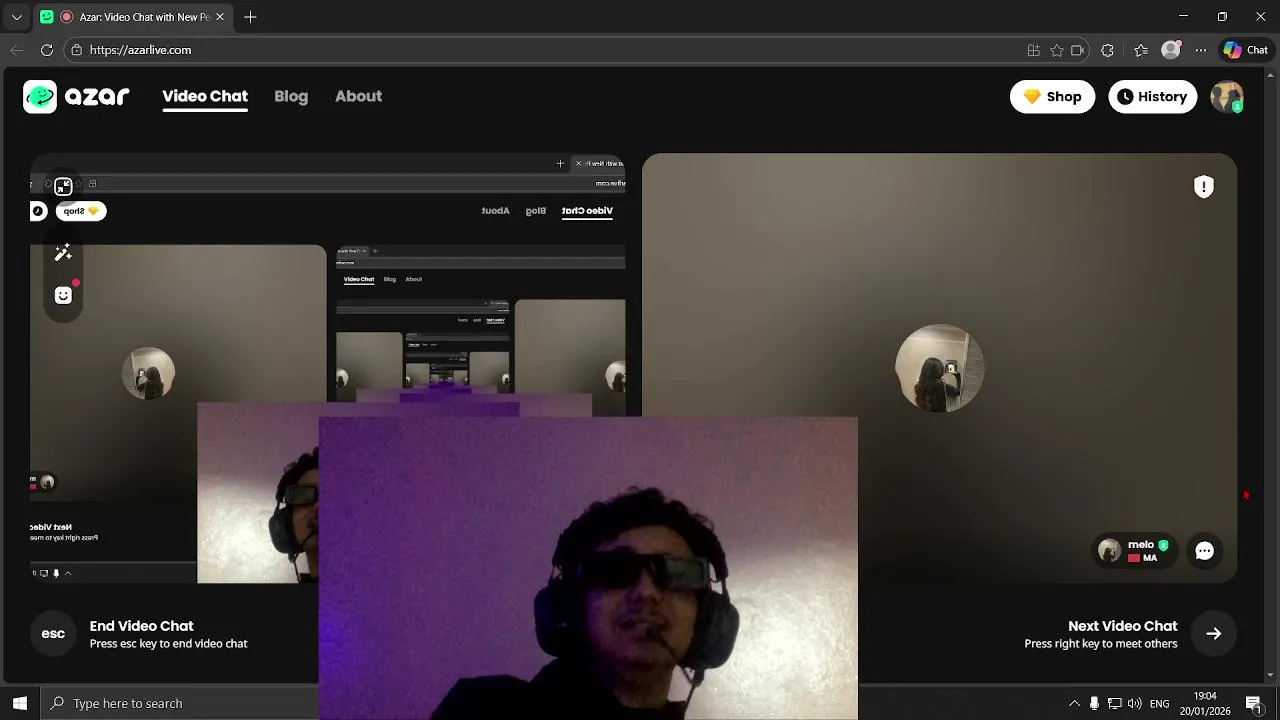The image size is (1280, 720).
Task: Open the smiley face stickers button
Action: [63, 295]
